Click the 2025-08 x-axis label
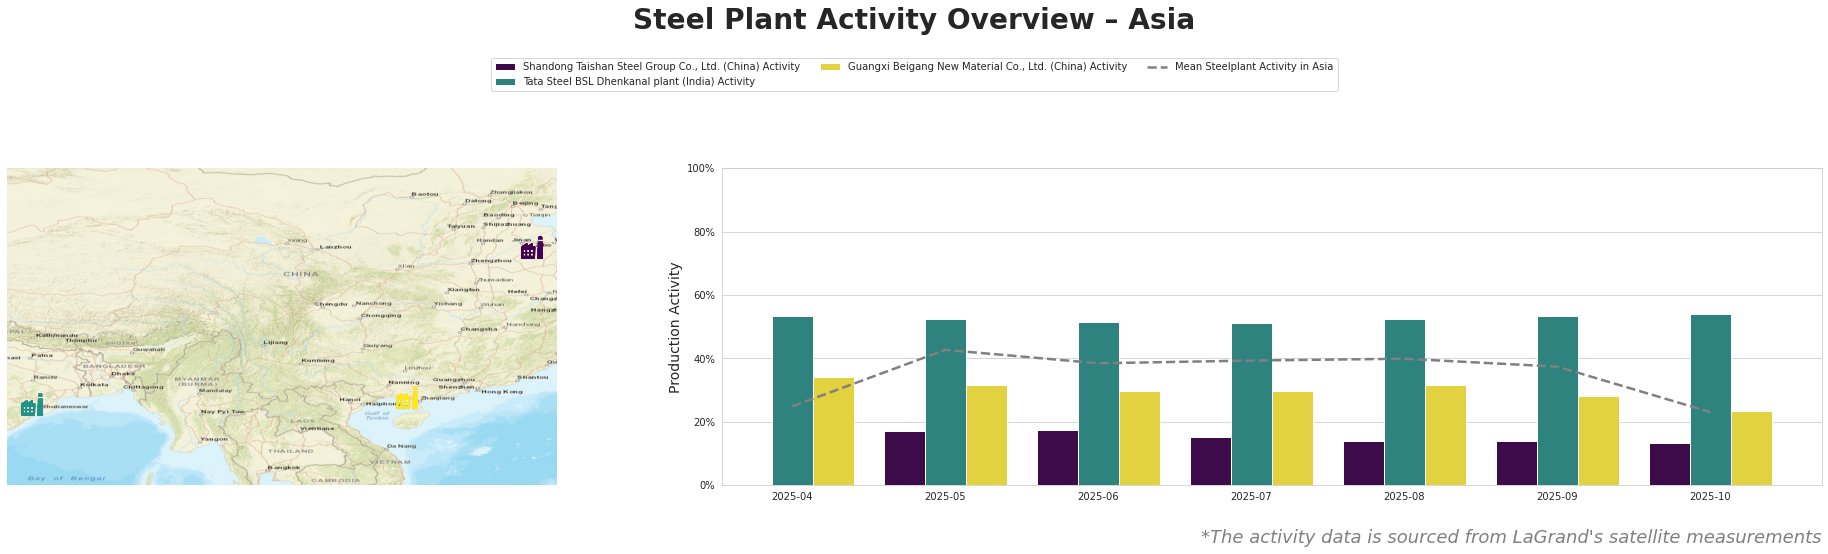Screen dimensions: 1828x554 (1404, 496)
